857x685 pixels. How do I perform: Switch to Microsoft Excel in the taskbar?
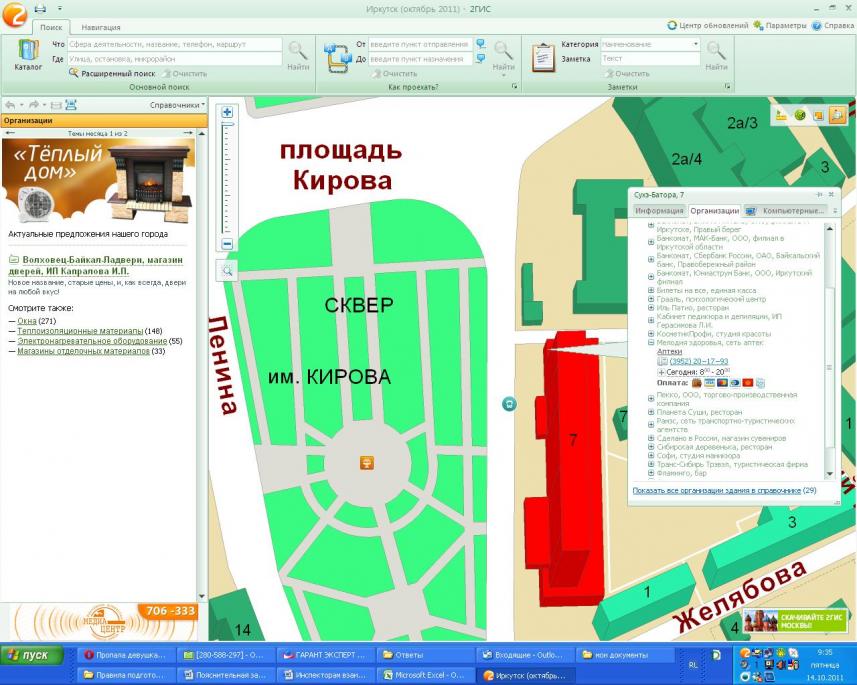pyautogui.click(x=424, y=675)
